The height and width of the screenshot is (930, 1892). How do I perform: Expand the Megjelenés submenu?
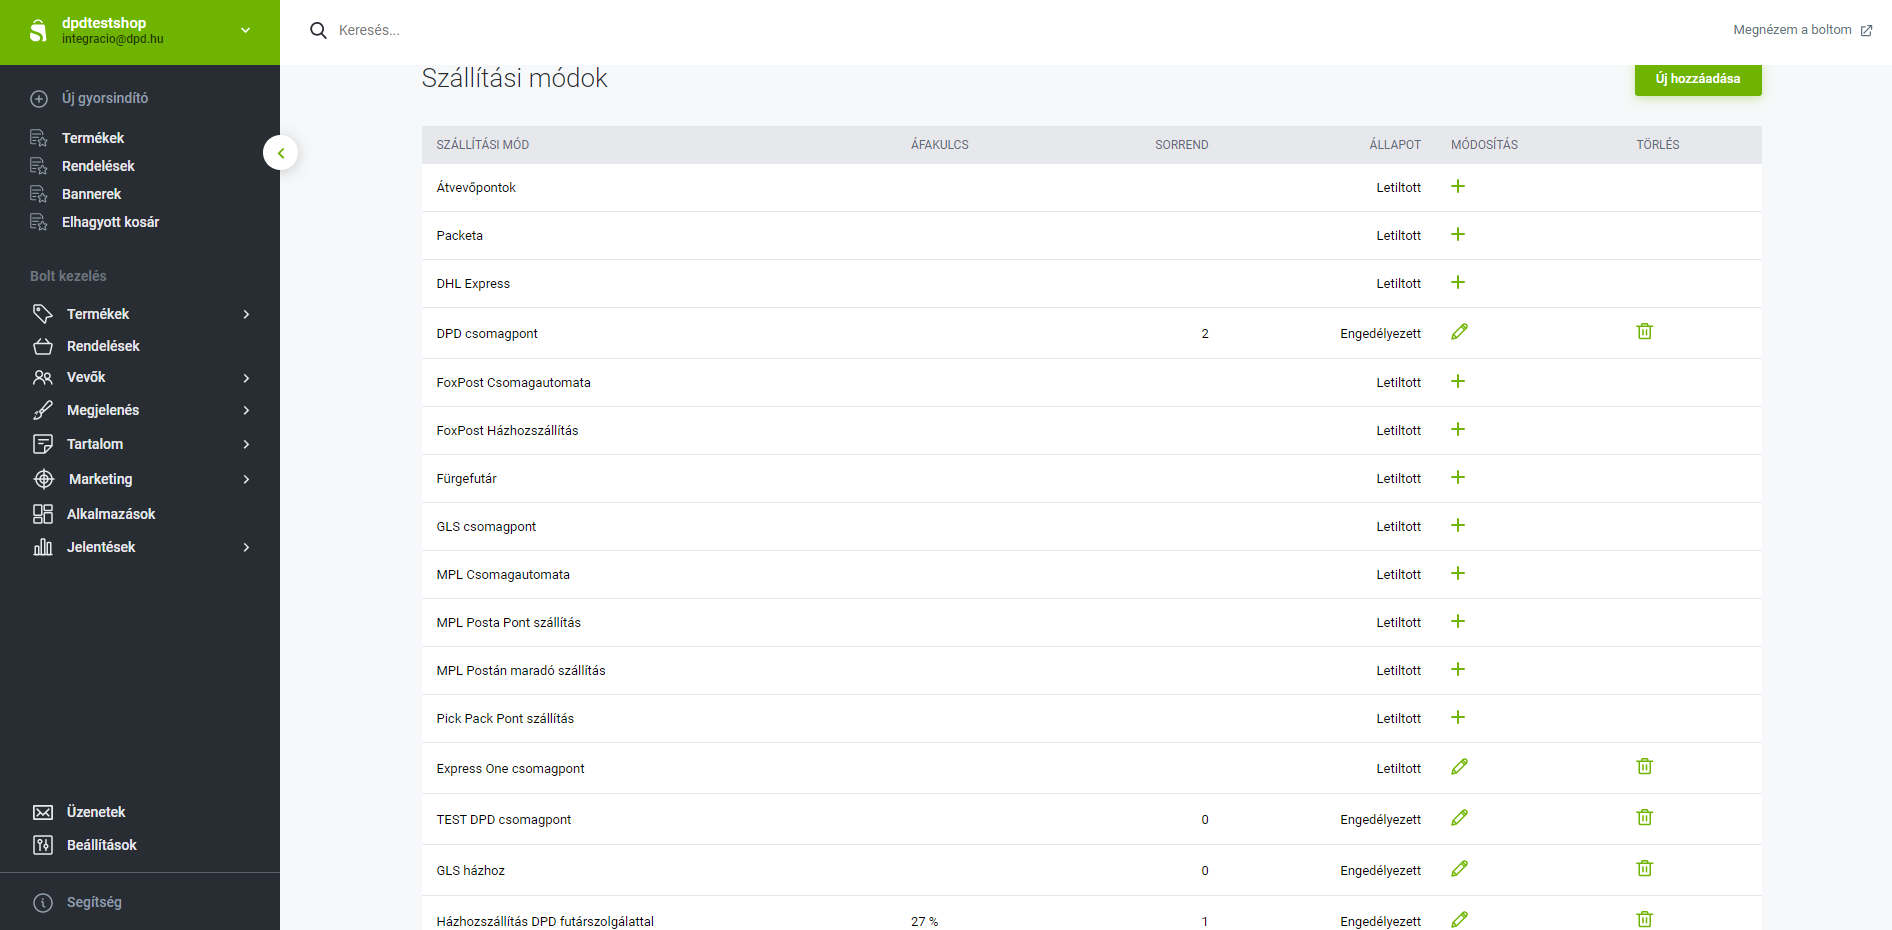click(246, 410)
